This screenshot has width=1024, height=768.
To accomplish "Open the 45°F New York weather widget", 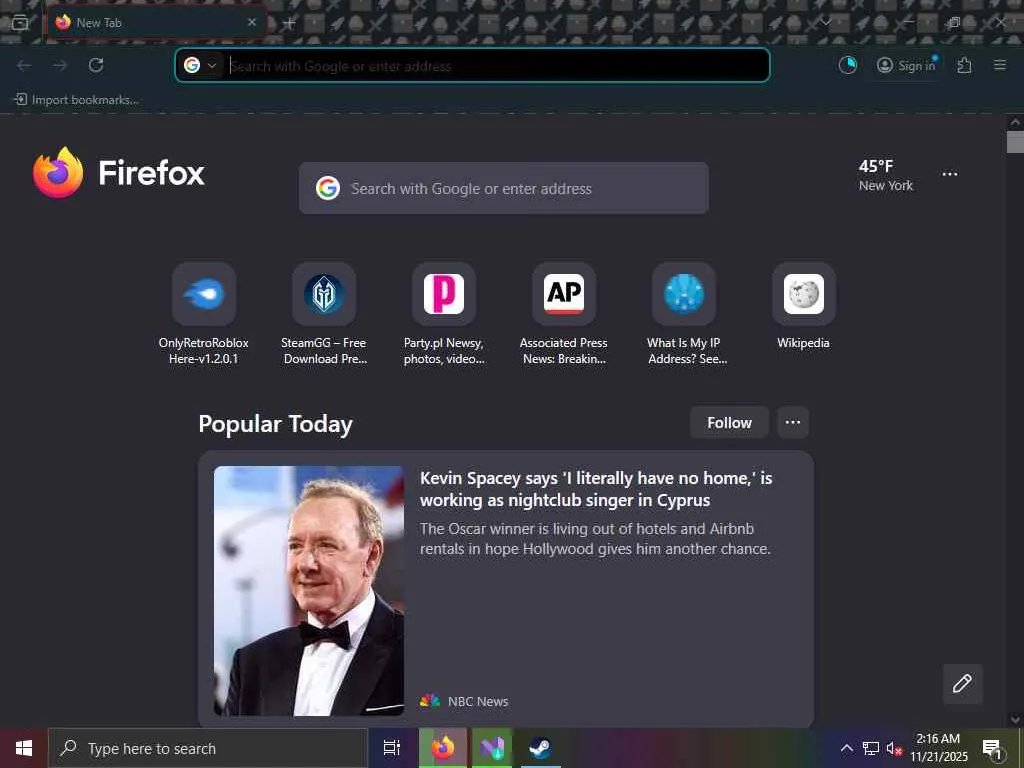I will [886, 175].
